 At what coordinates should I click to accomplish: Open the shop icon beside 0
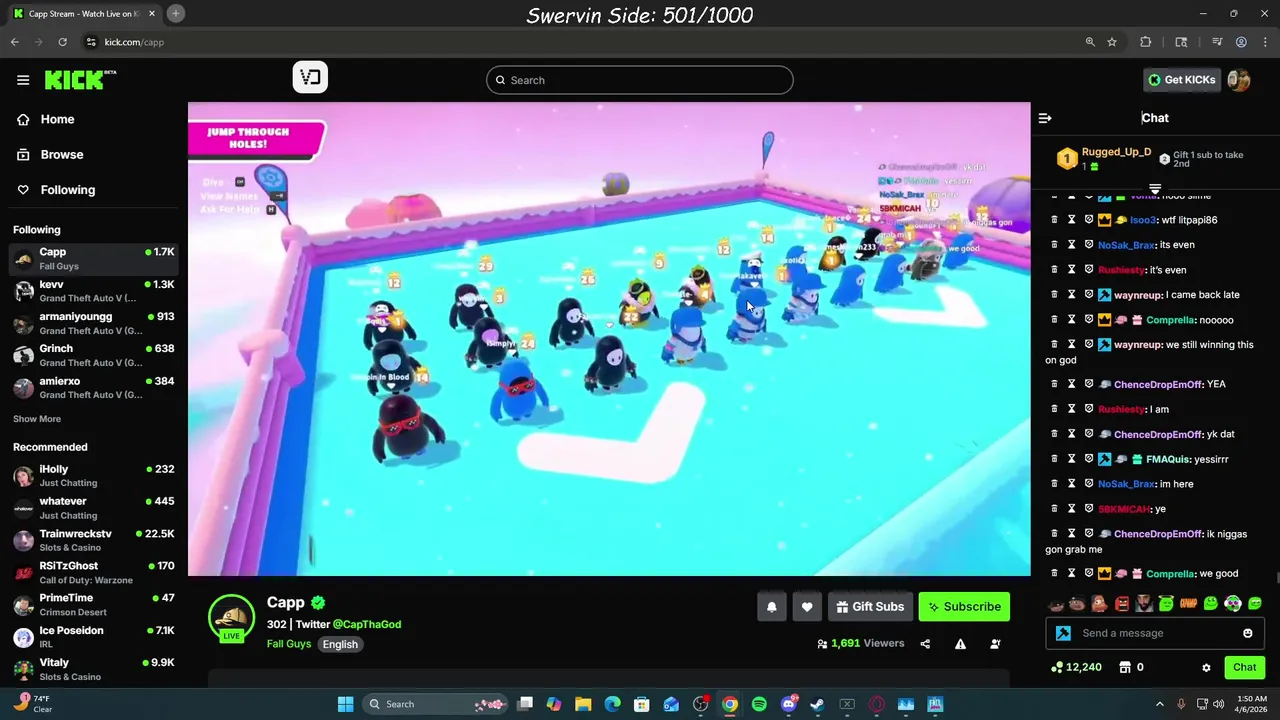(1124, 667)
